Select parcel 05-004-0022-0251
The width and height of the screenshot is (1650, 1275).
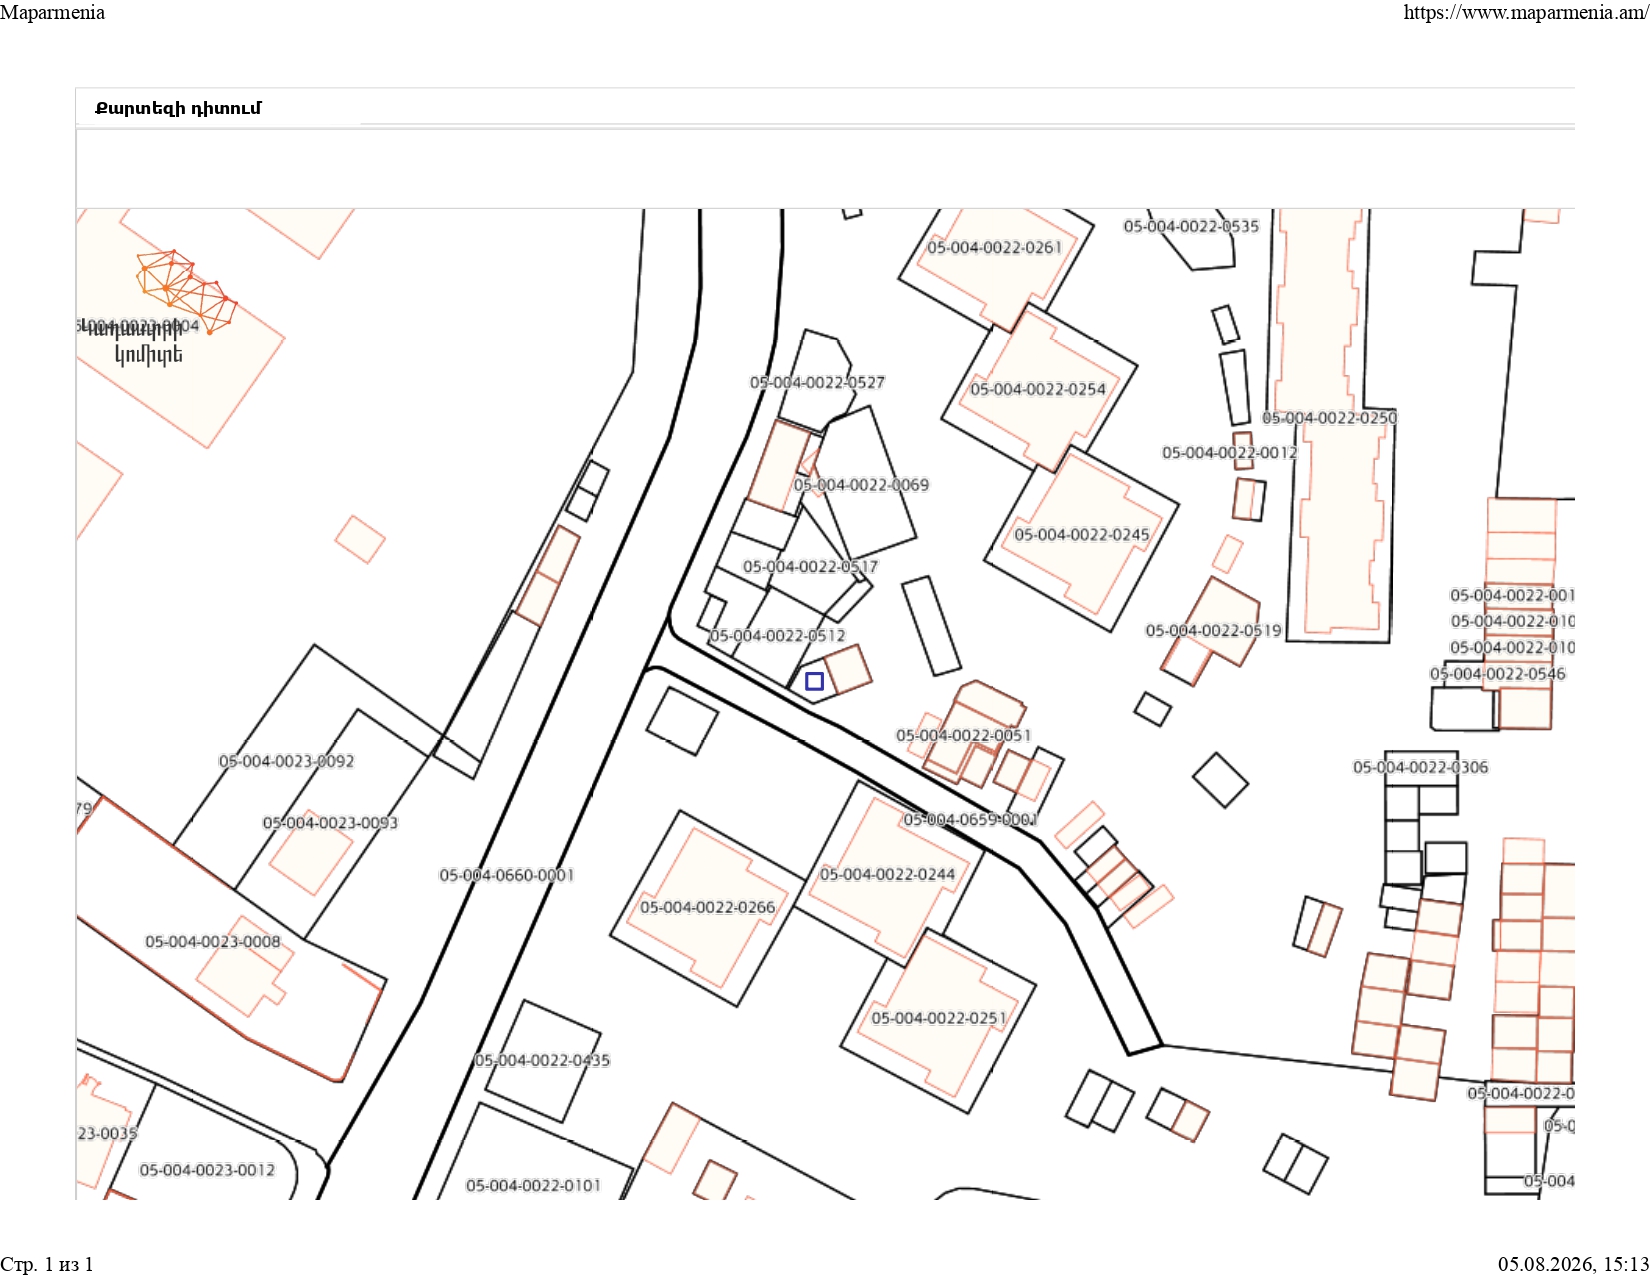pos(939,1018)
